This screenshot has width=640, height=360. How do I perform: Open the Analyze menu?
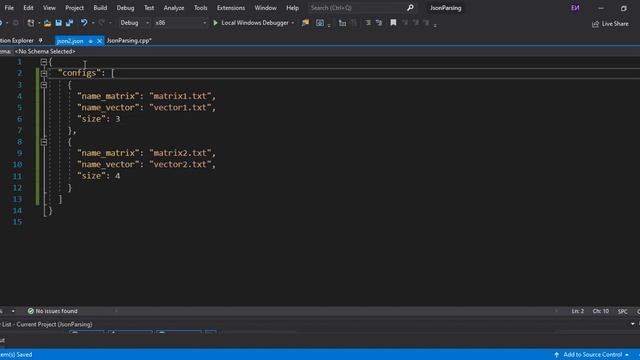(x=173, y=8)
